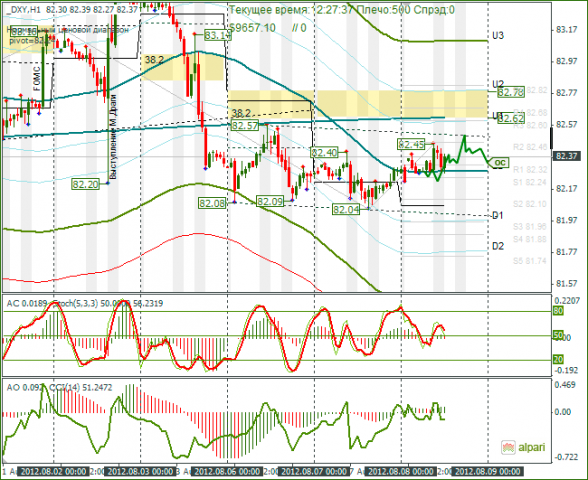
Task: Click the 82.57 price label
Action: coord(244,125)
